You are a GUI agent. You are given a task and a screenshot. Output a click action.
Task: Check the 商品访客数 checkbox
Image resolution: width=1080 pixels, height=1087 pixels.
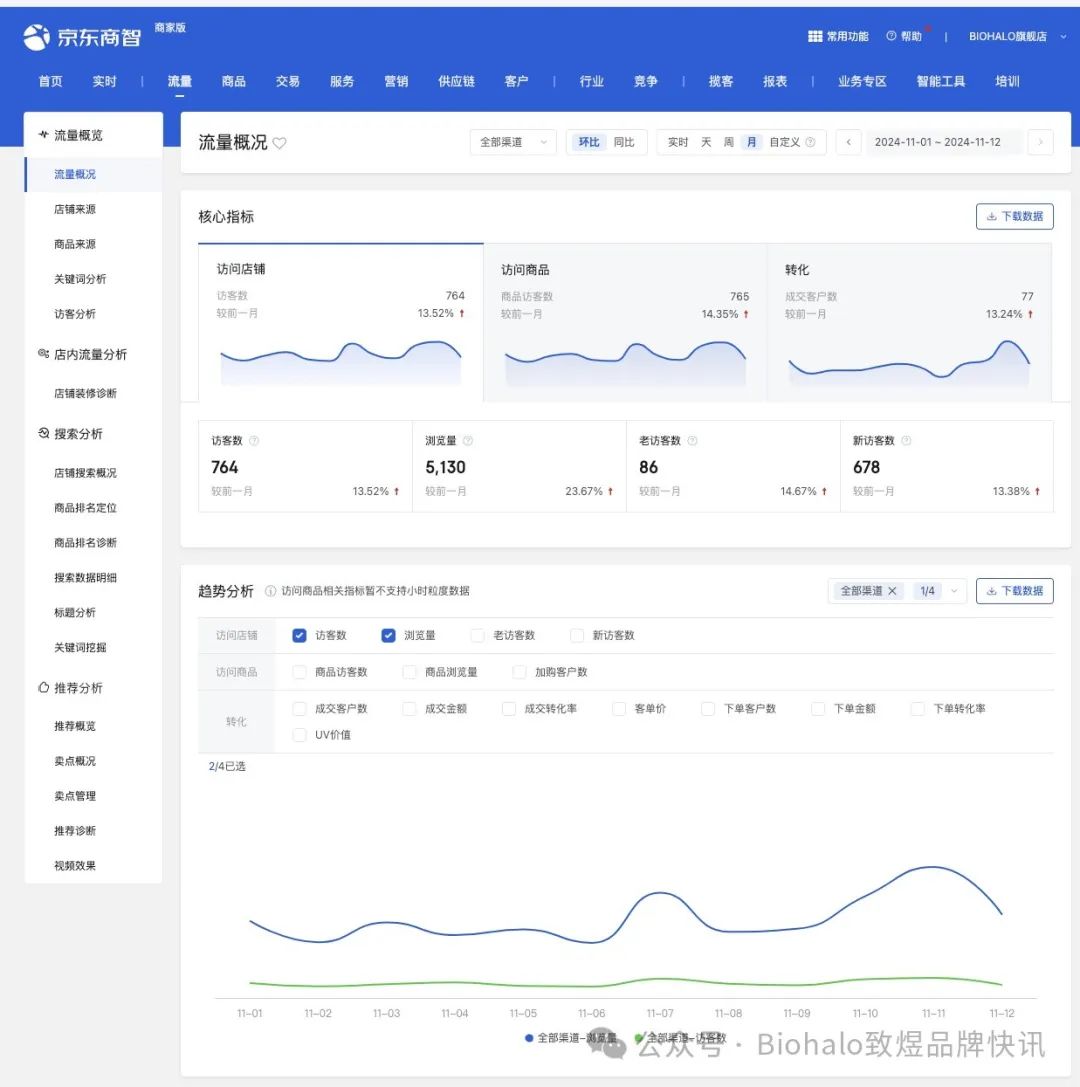coord(299,672)
